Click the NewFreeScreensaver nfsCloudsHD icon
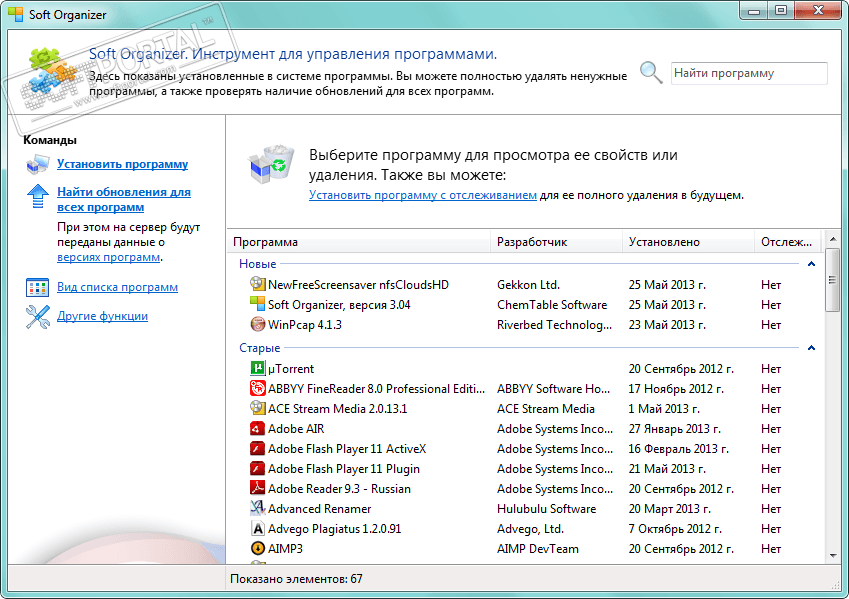Viewport: 849px width, 599px height. [257, 284]
